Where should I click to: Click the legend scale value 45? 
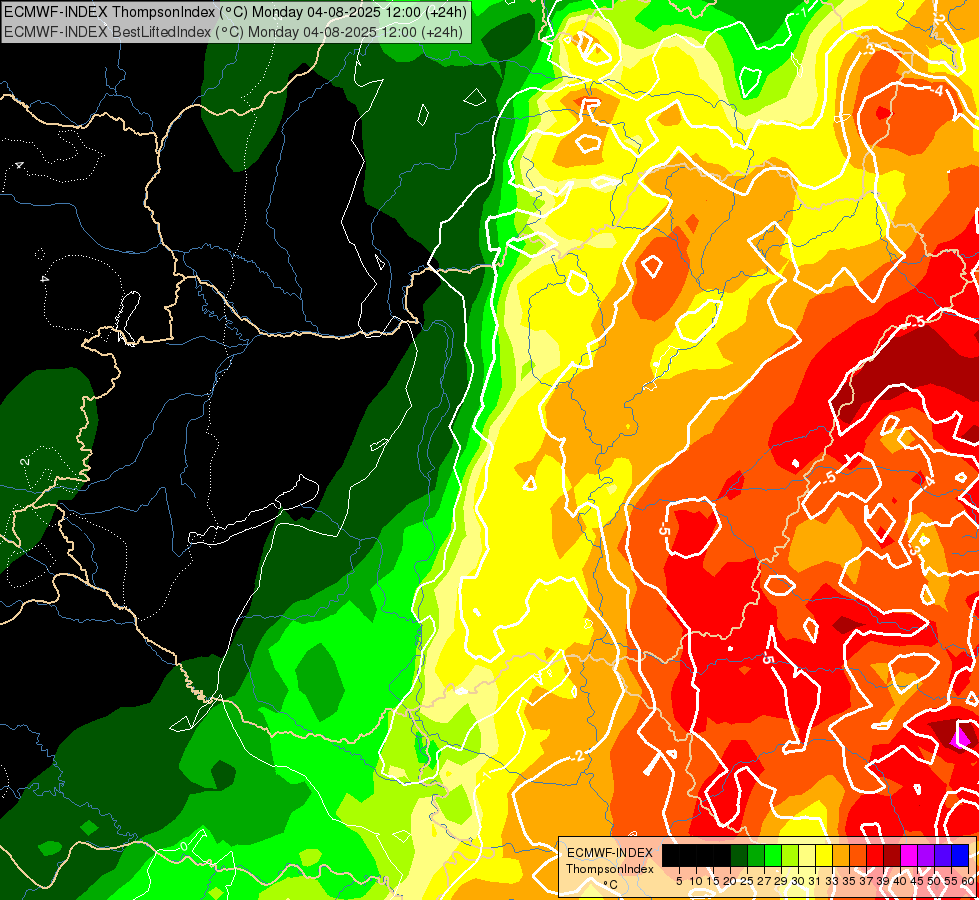(918, 881)
